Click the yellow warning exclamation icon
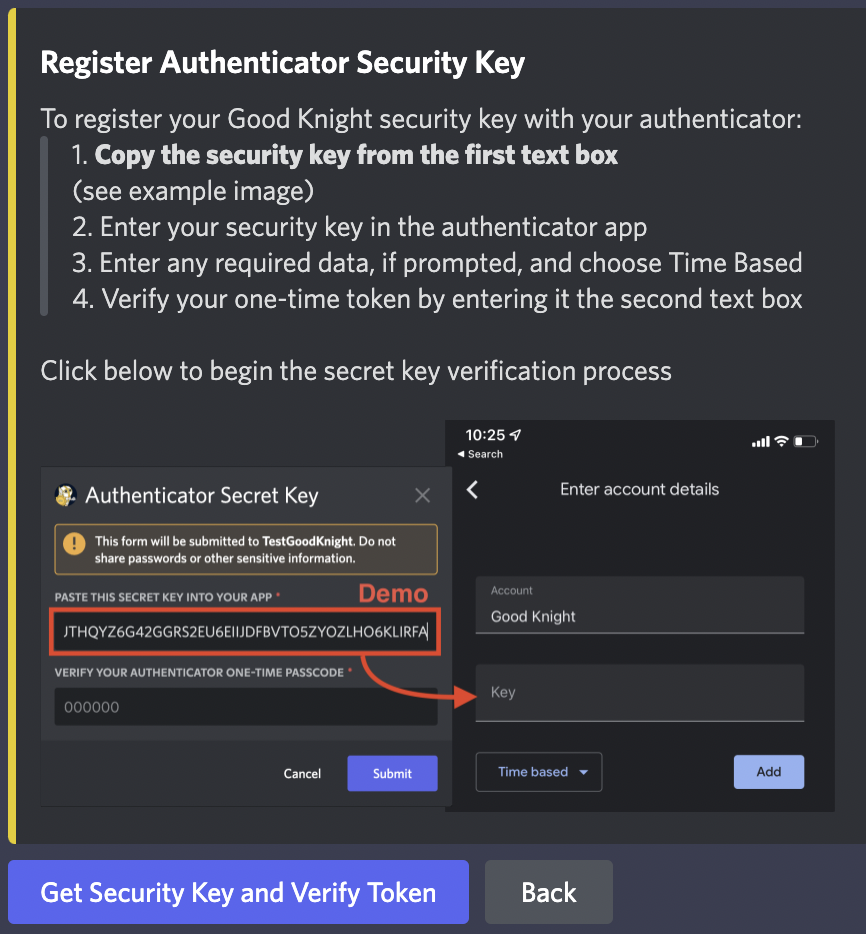Viewport: 866px width, 934px height. pyautogui.click(x=74, y=543)
